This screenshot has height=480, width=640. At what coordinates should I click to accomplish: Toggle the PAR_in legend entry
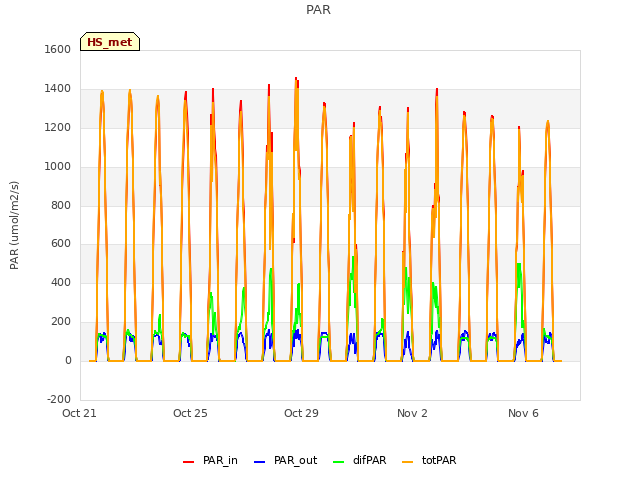[x=210, y=460]
